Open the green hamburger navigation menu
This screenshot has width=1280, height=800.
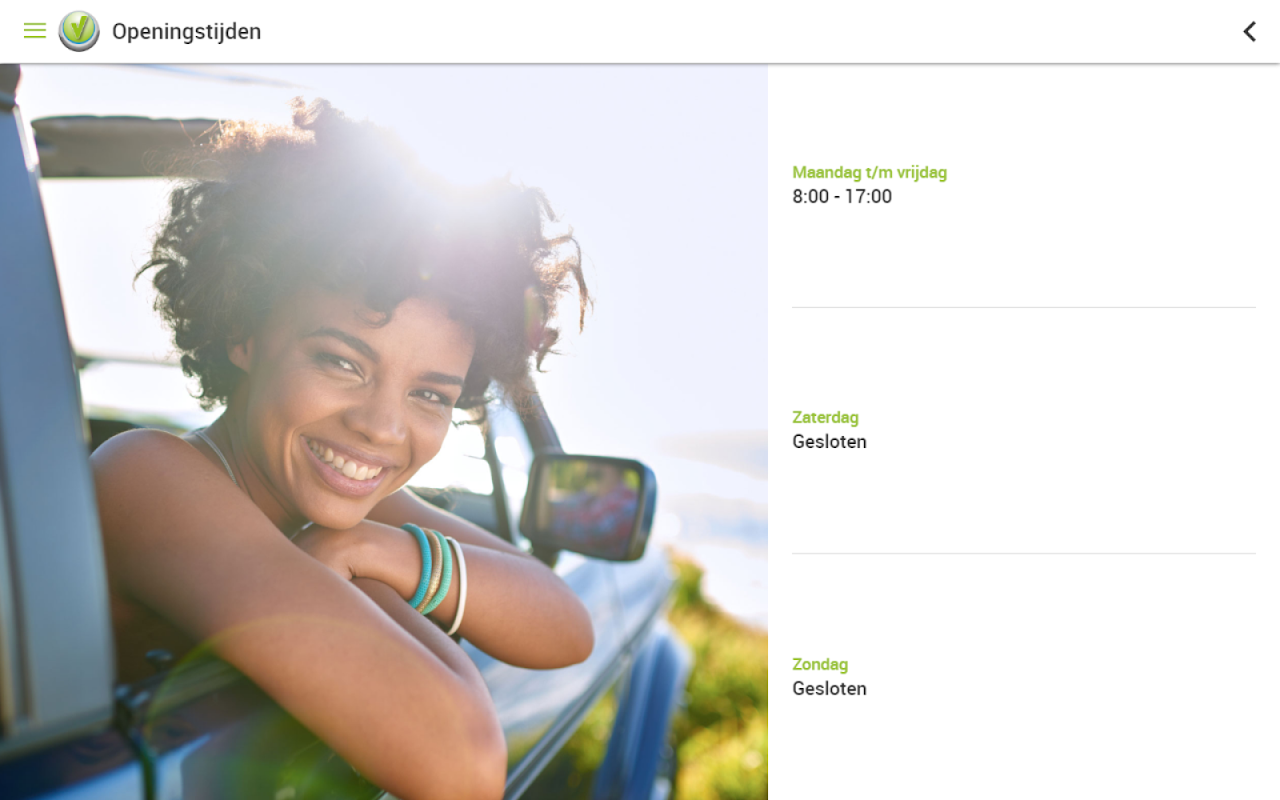[35, 31]
